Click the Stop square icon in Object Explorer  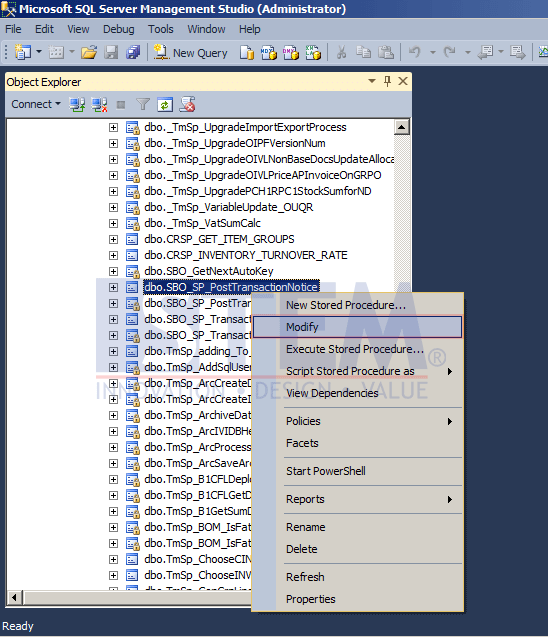121,105
